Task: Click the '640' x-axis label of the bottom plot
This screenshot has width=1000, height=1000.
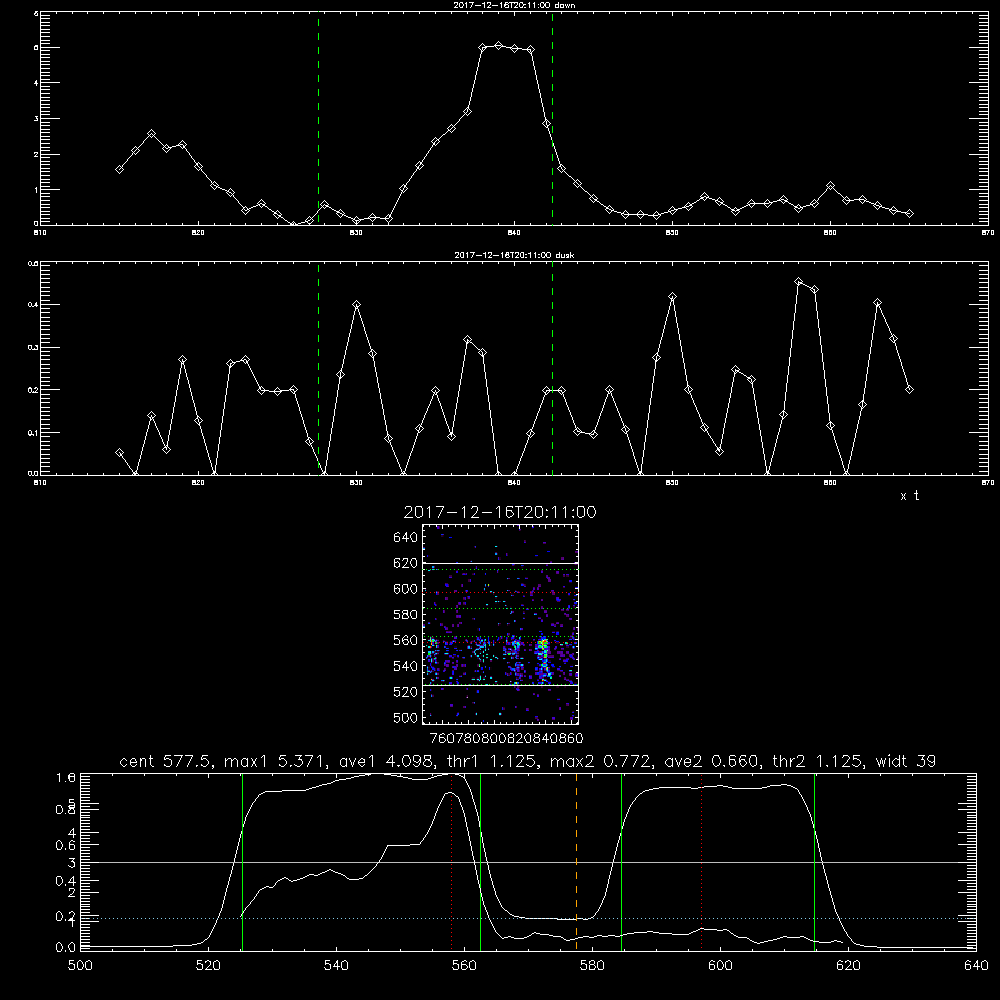Action: [976, 966]
